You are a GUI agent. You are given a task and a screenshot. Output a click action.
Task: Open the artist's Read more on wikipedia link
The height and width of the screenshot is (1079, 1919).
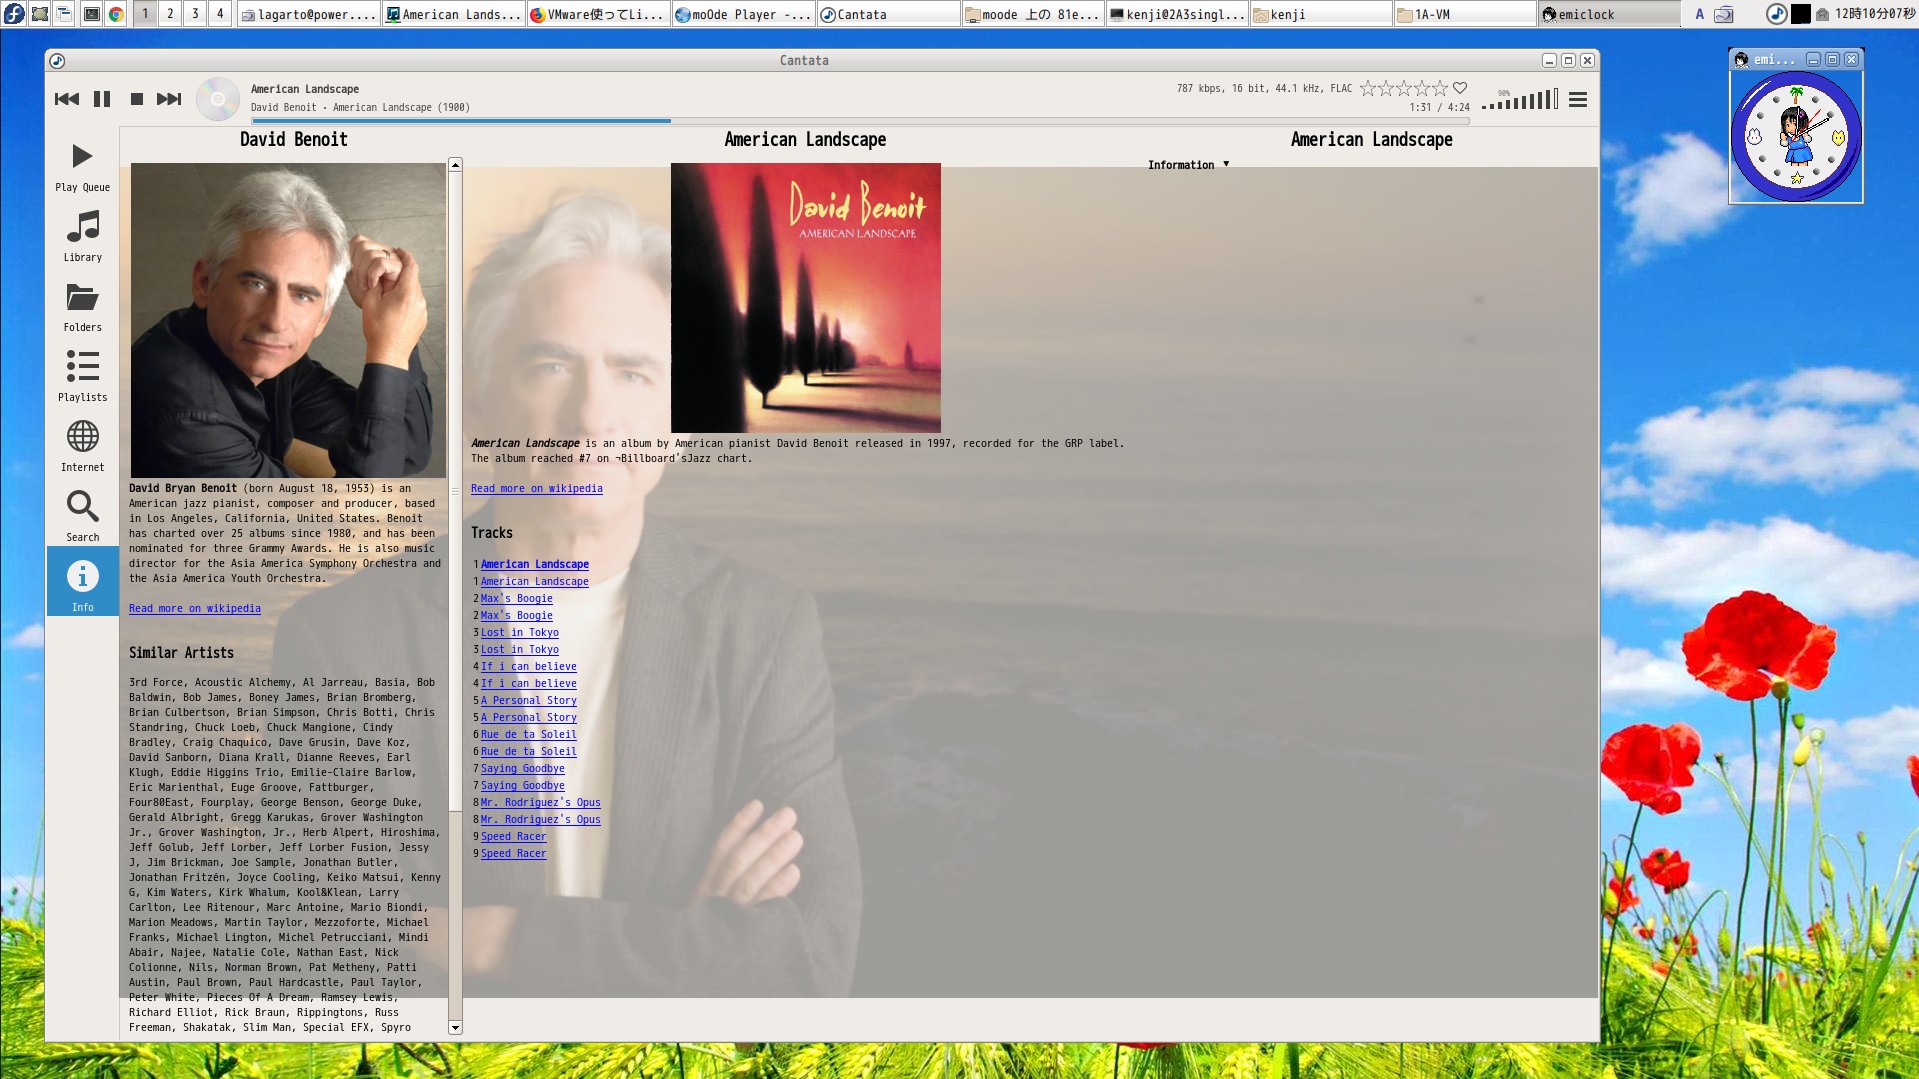(x=194, y=608)
